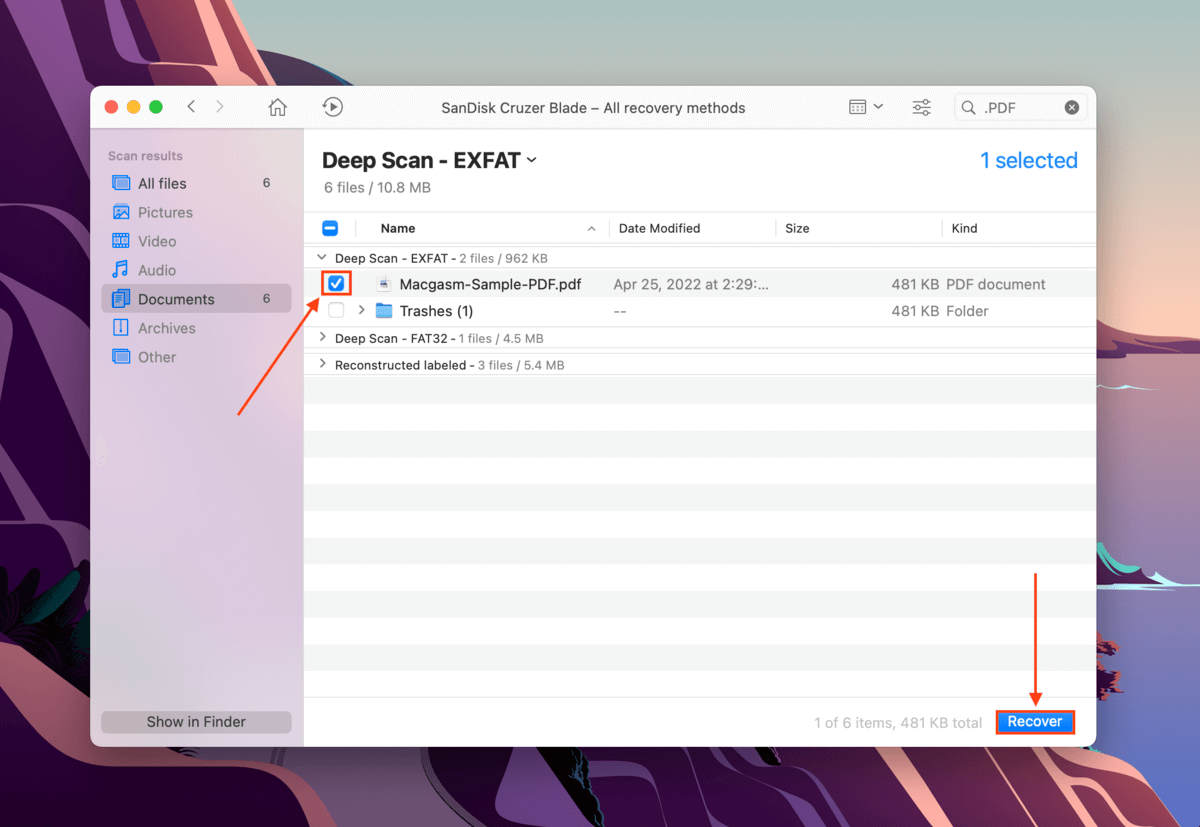Open the view mode grid dropdown
The height and width of the screenshot is (827, 1200).
click(866, 107)
